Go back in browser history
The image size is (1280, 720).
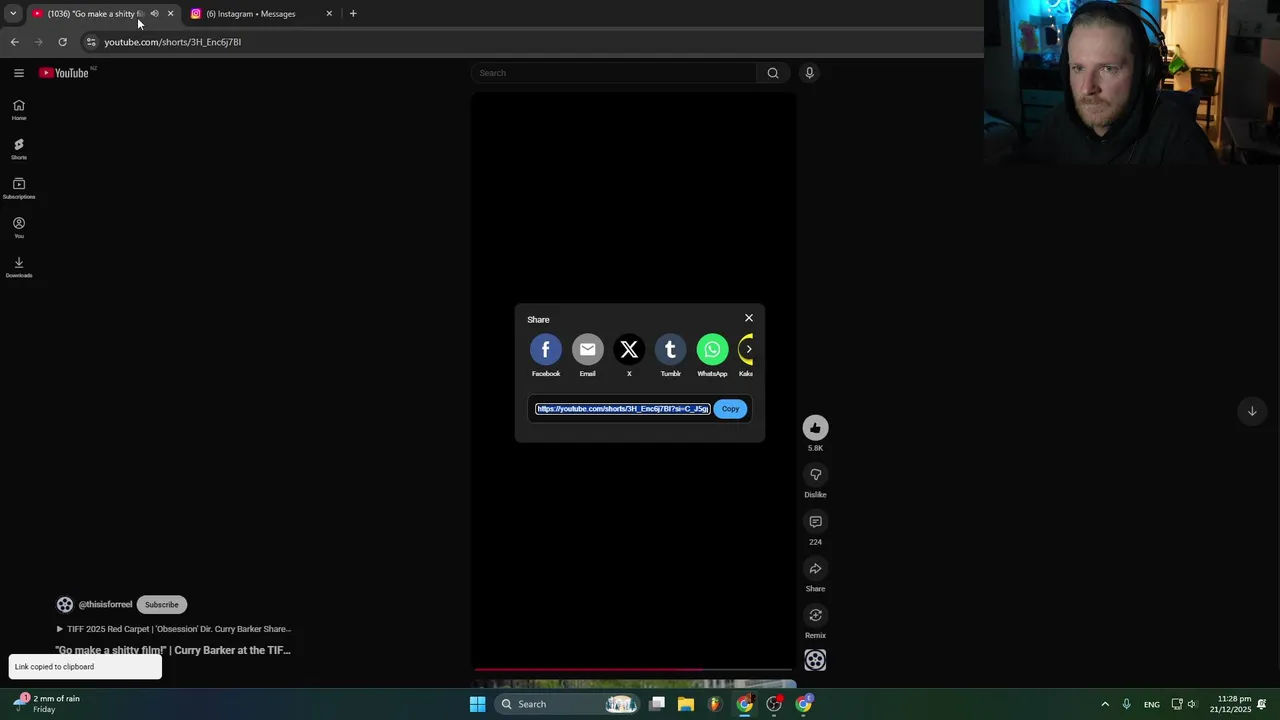(14, 42)
